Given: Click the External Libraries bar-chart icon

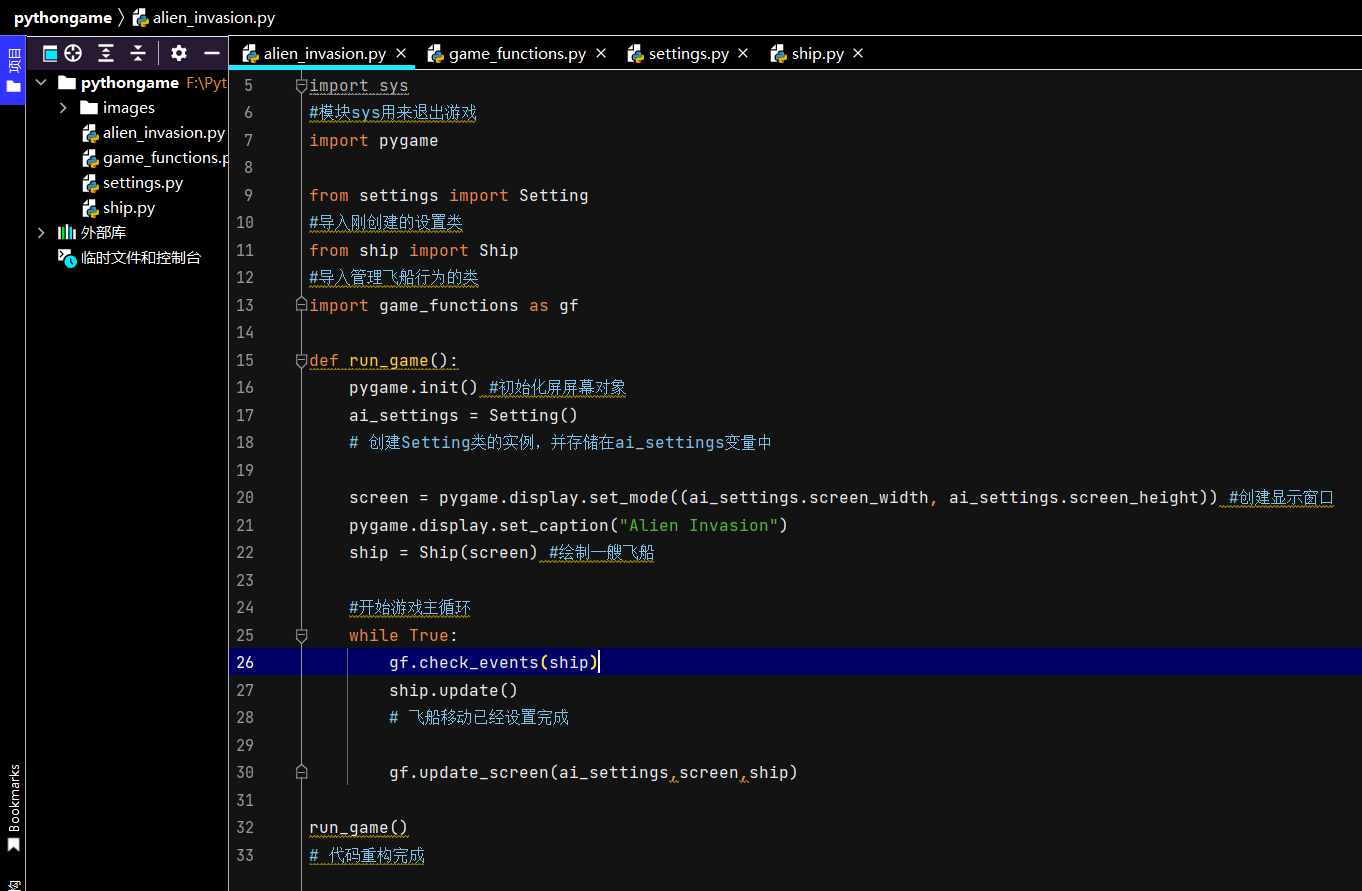Looking at the screenshot, I should click(x=67, y=232).
